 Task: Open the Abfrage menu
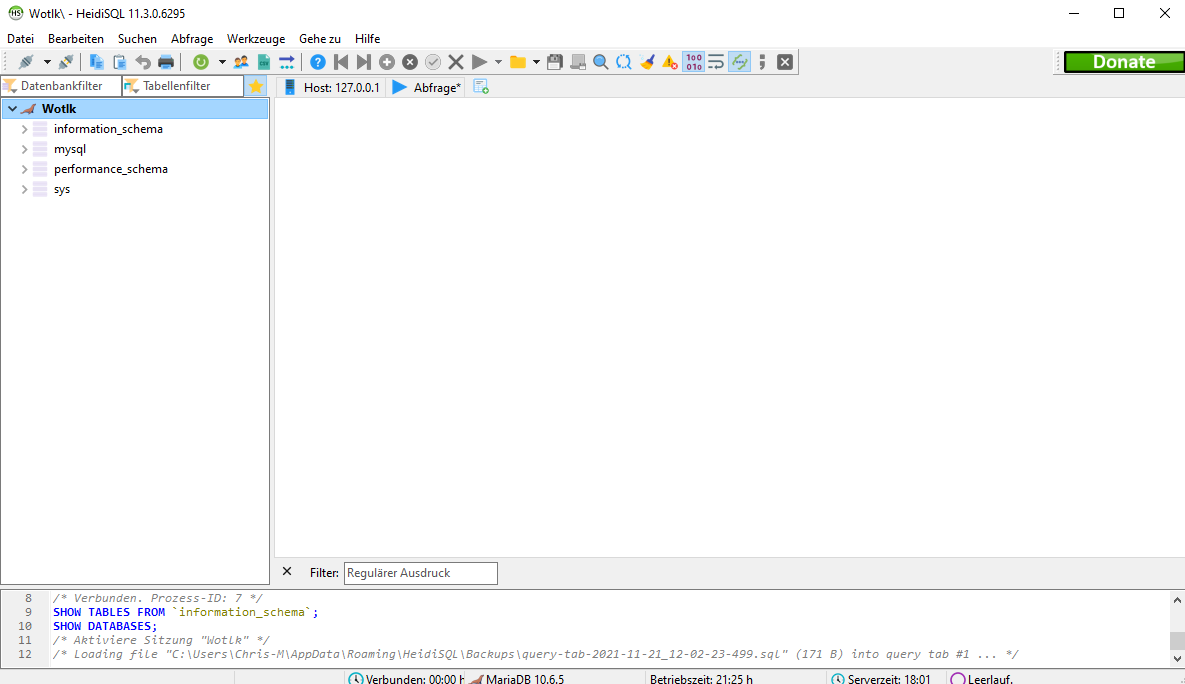[x=192, y=39]
